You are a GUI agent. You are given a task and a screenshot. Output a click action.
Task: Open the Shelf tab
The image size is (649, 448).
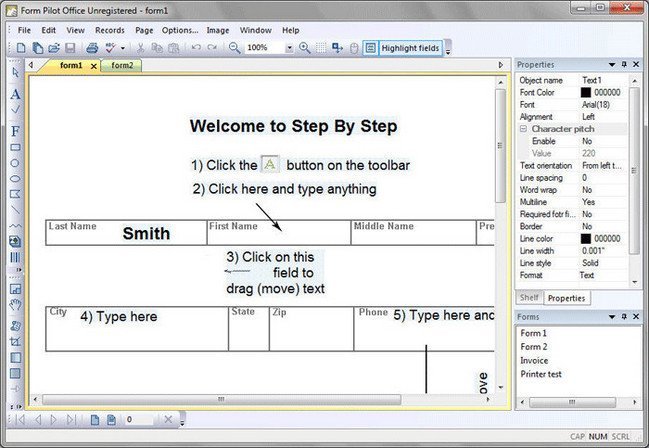coord(529,298)
